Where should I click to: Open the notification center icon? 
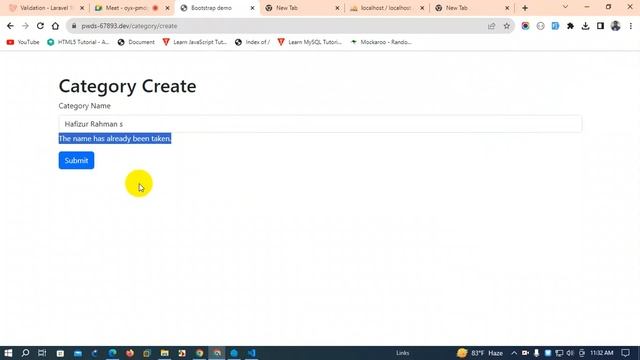[x=625, y=353]
